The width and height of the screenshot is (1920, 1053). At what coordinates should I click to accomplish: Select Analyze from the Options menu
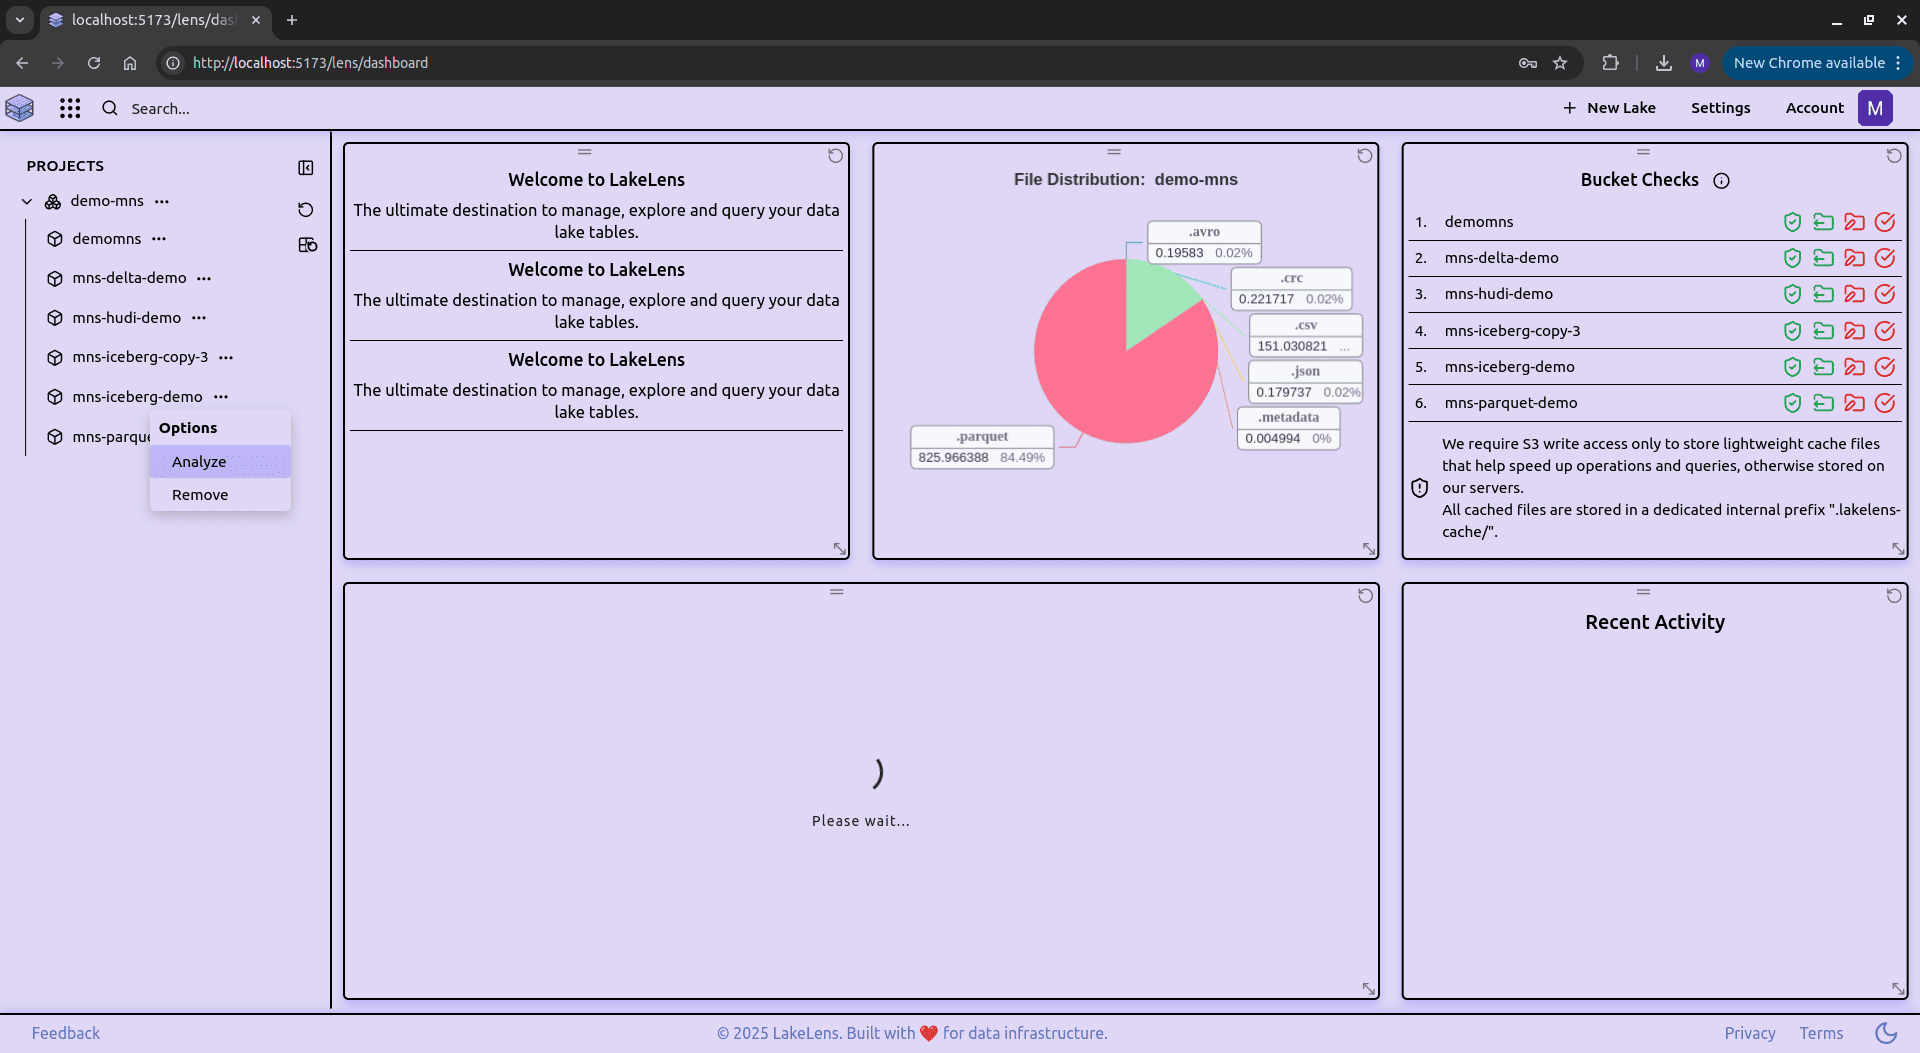(199, 462)
